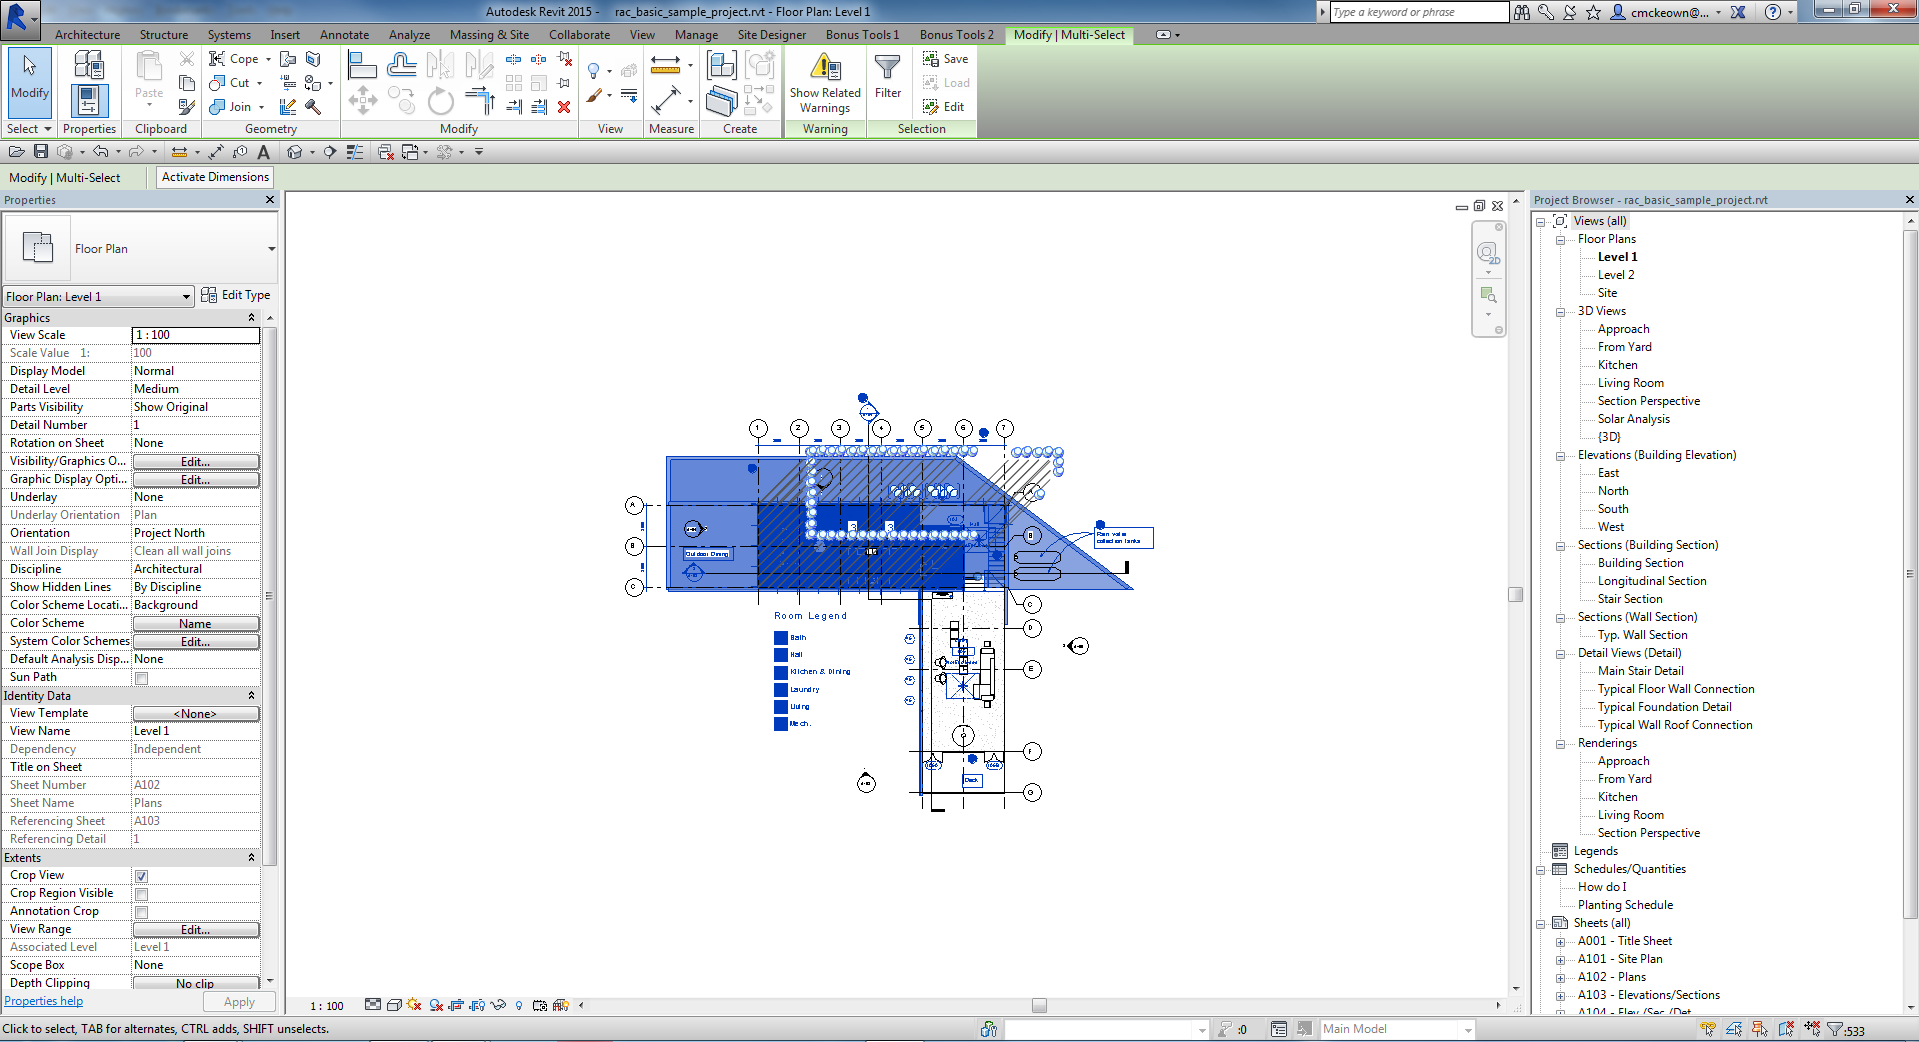Viewport: 1919px width, 1042px height.
Task: Click the View Scale input field
Action: (195, 335)
